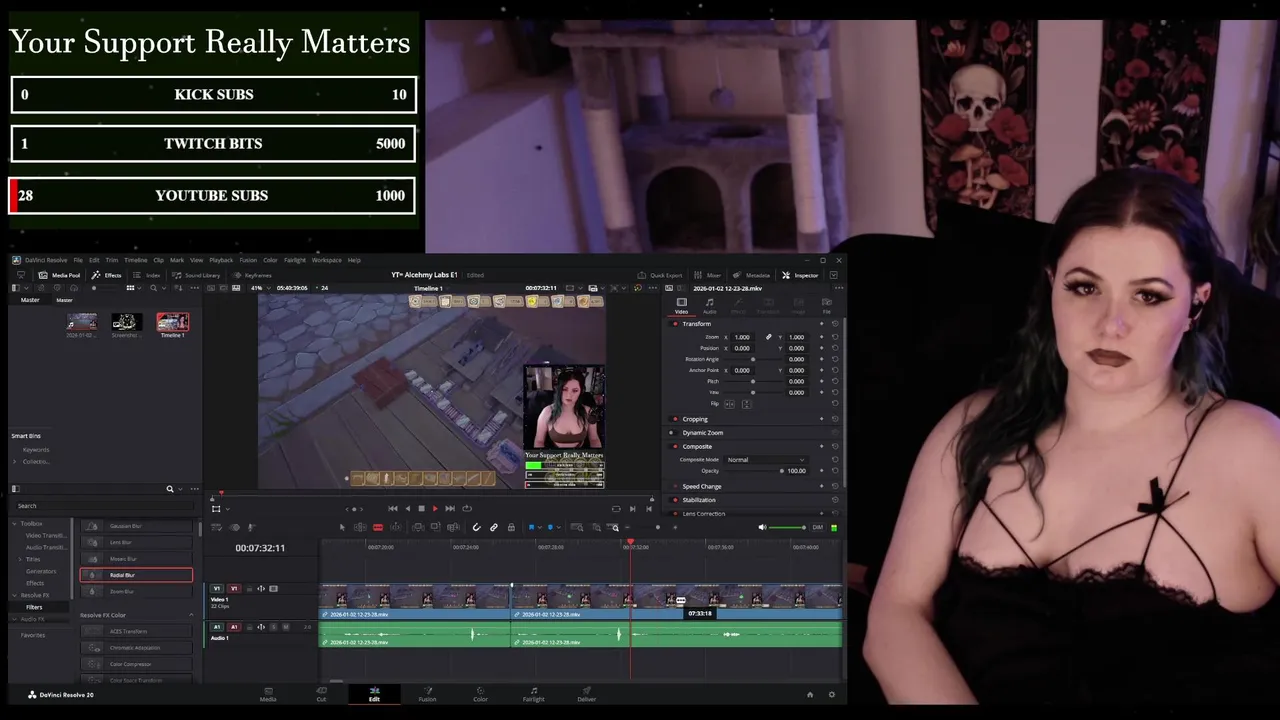Open the Sound Library panel
Screen dimensions: 1280x720
coord(196,275)
